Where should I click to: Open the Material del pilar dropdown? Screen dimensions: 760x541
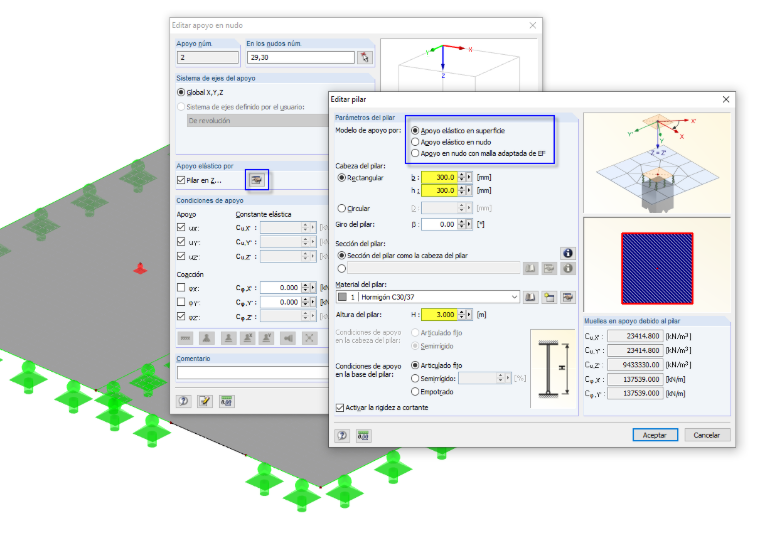click(x=514, y=297)
